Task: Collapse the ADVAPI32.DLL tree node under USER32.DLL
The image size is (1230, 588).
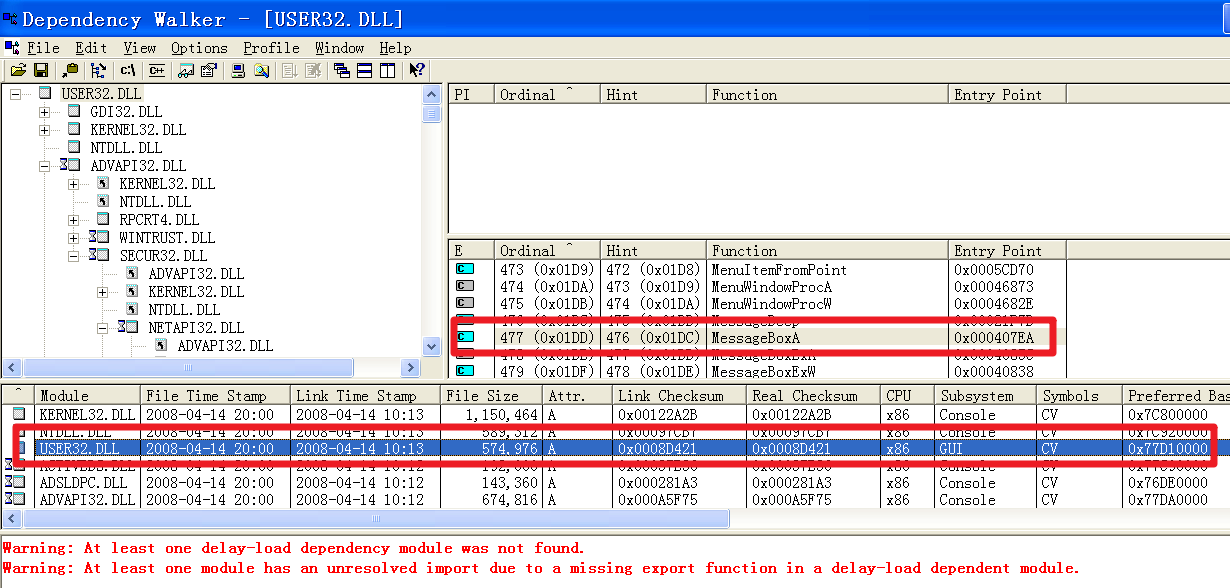Action: click(x=44, y=165)
